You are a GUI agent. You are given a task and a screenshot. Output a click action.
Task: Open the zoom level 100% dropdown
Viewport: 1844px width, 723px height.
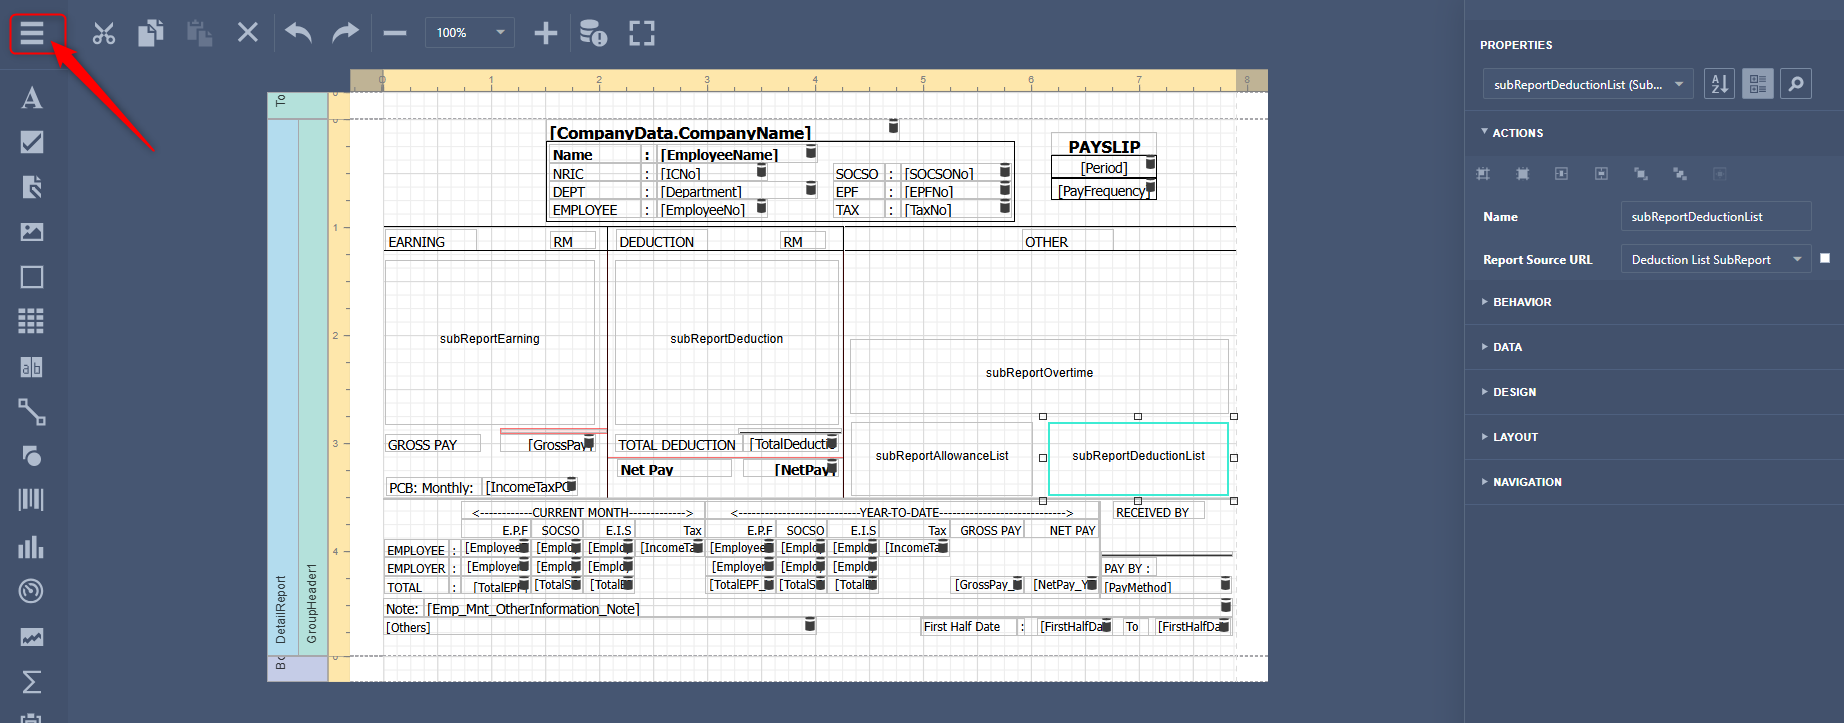click(x=470, y=33)
